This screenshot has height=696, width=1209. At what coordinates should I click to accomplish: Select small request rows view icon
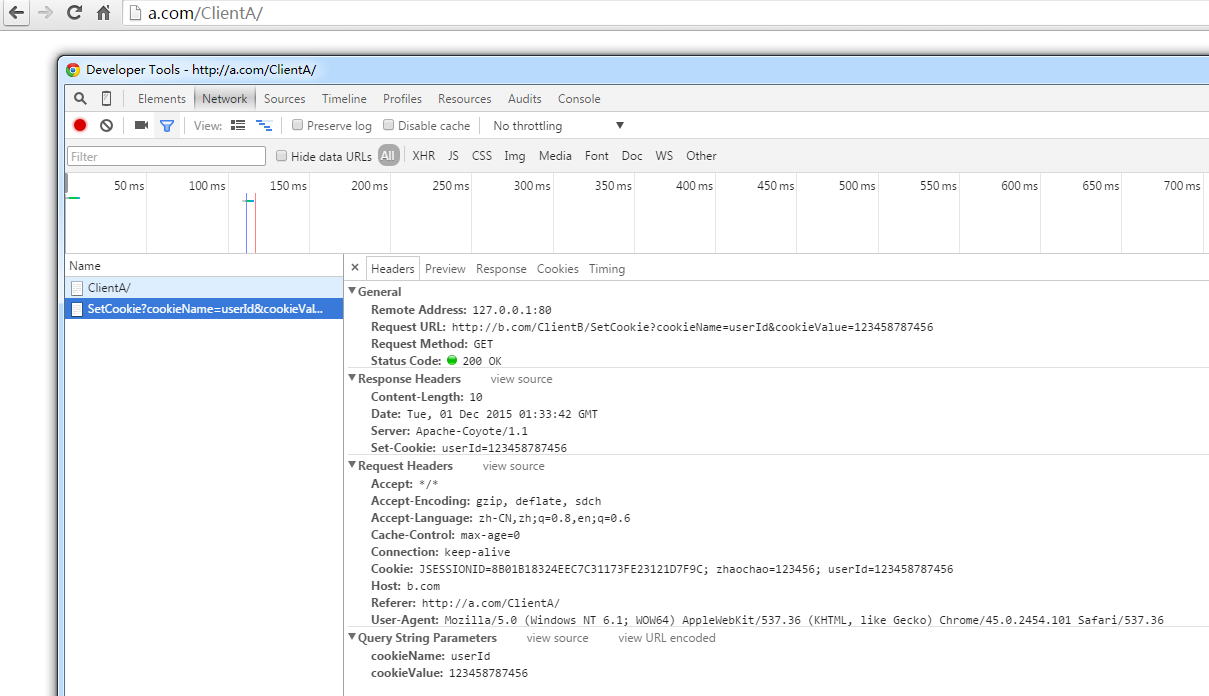pos(264,125)
